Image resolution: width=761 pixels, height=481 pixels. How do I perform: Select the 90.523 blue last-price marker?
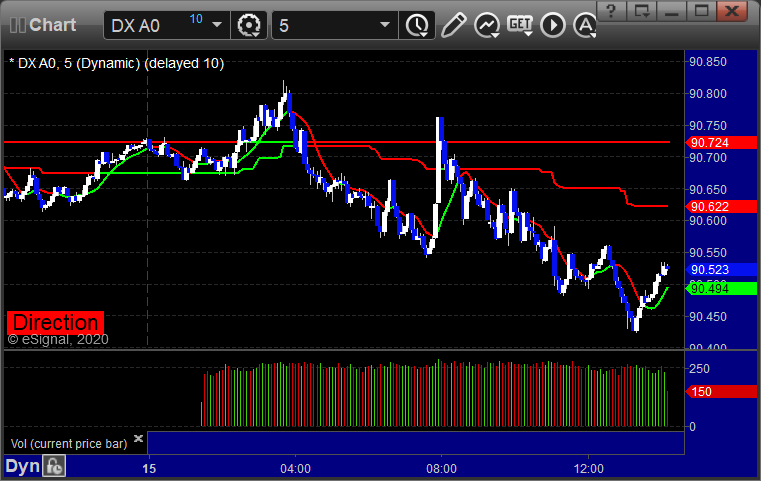point(722,269)
